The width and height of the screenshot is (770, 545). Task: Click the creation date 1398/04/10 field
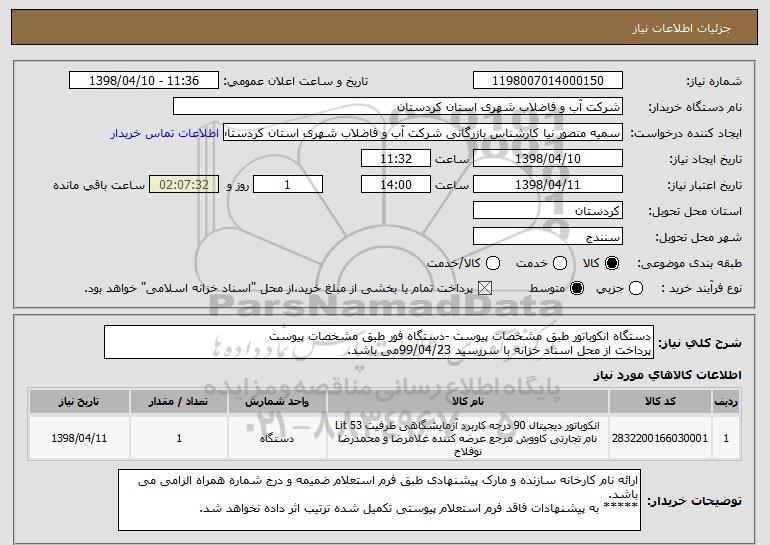click(x=548, y=159)
